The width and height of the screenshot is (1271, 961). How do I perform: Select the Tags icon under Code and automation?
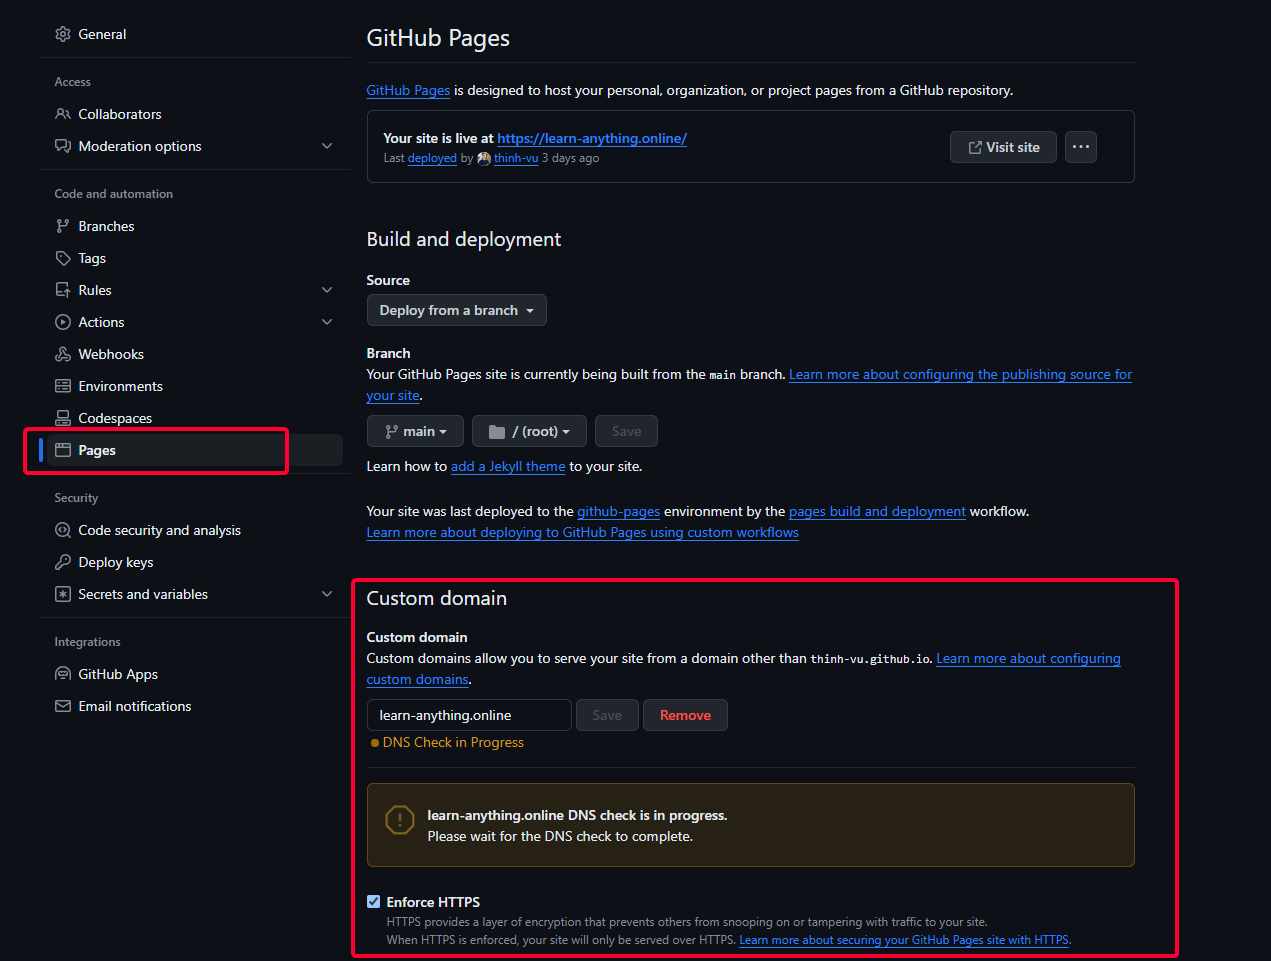click(62, 258)
